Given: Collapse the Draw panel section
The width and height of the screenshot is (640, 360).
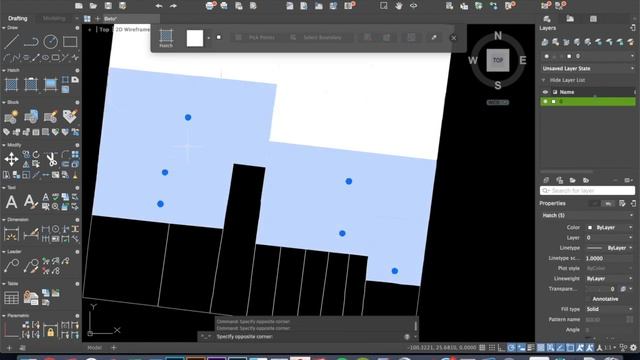Looking at the screenshot, I should (4, 28).
